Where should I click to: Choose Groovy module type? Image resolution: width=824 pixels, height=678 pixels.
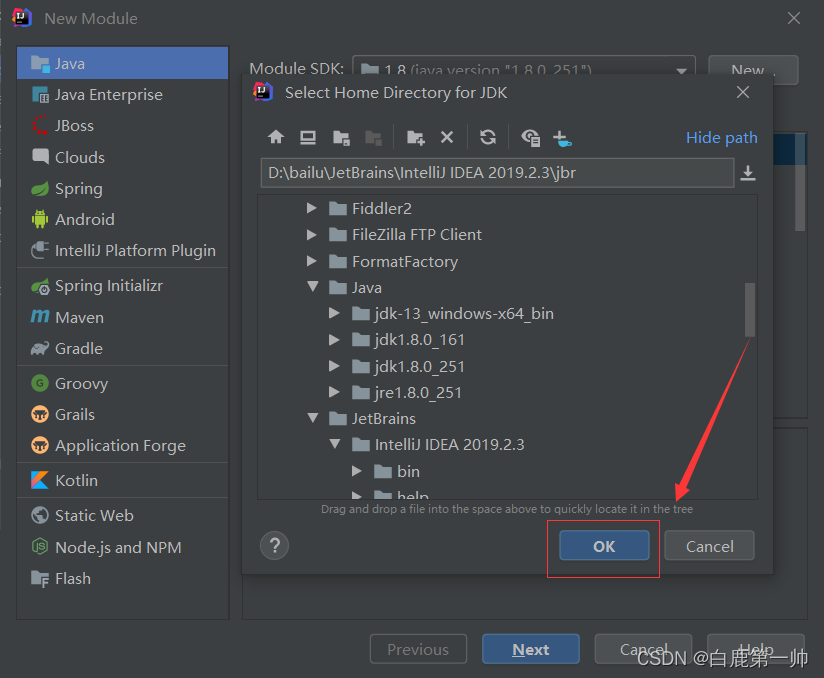click(x=122, y=383)
